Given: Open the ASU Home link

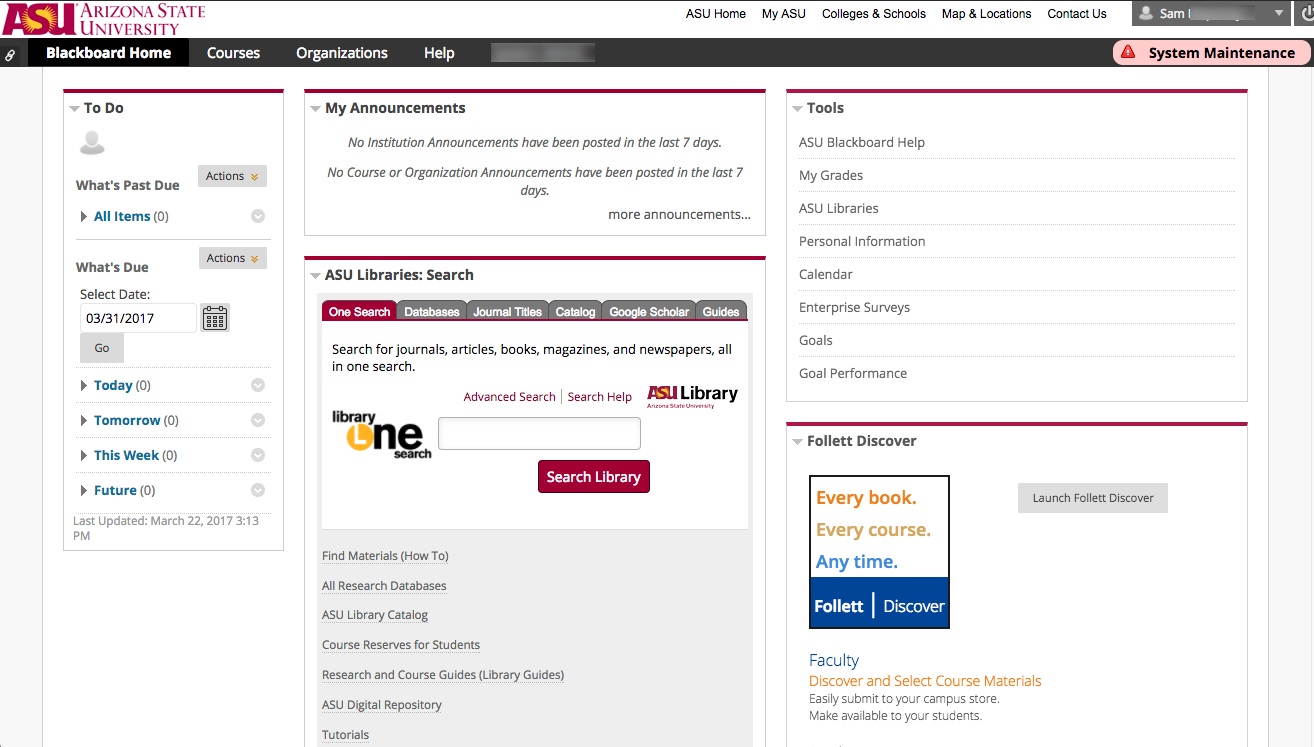Looking at the screenshot, I should [716, 14].
